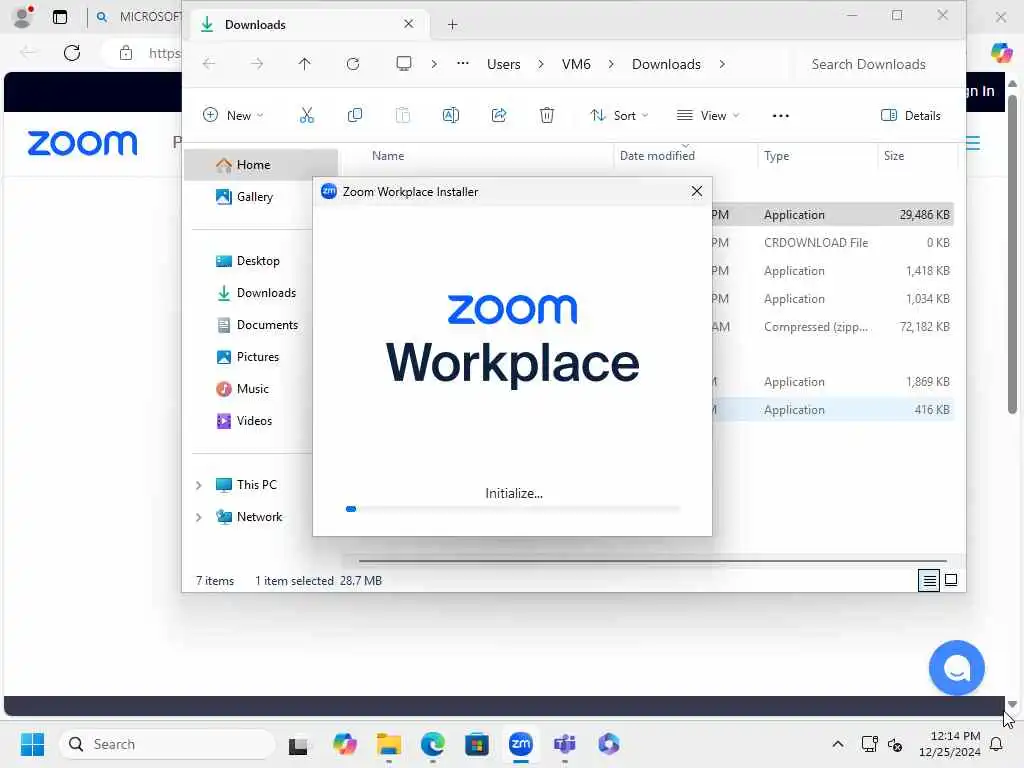This screenshot has height=768, width=1024.
Task: Go up one folder with the Up arrow
Action: (304, 64)
